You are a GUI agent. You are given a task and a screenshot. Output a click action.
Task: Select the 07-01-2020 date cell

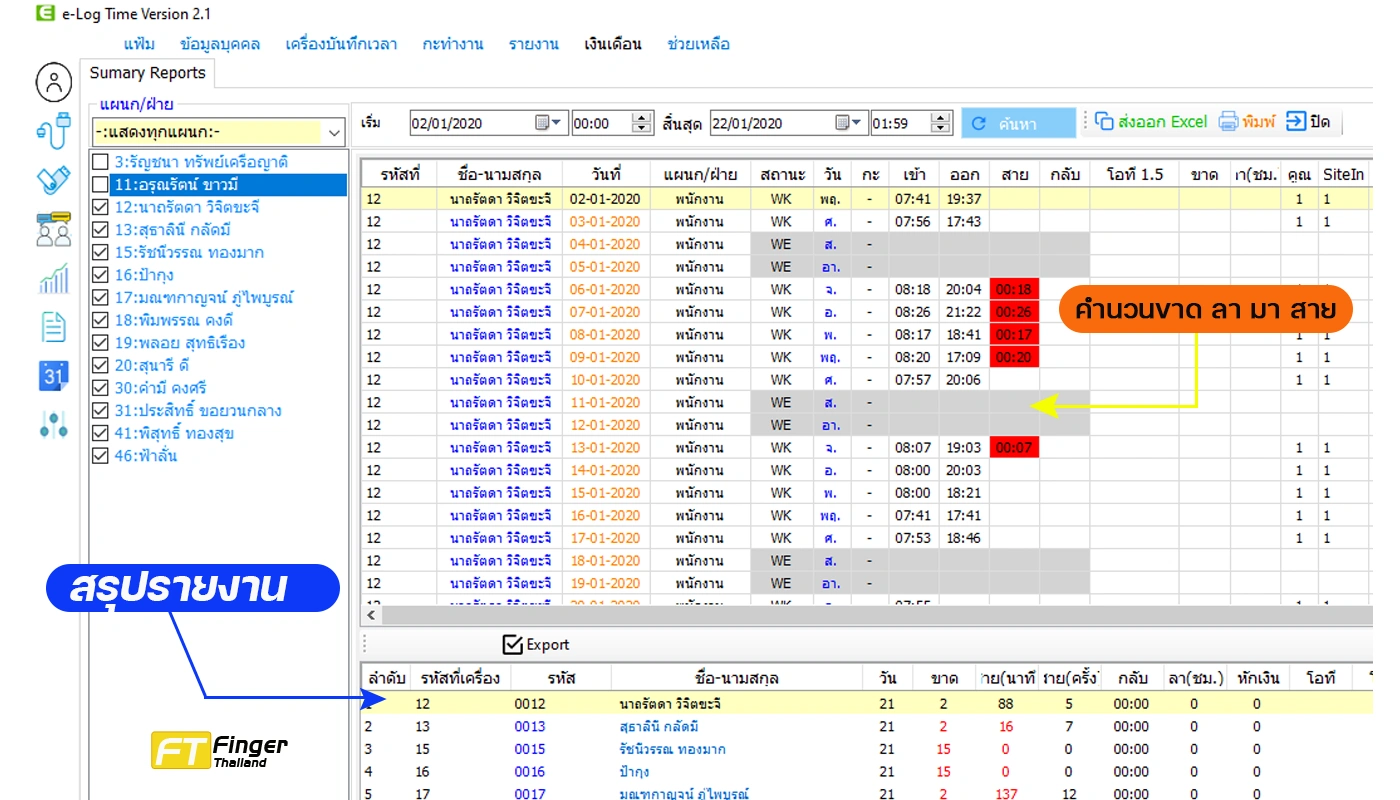coord(605,312)
